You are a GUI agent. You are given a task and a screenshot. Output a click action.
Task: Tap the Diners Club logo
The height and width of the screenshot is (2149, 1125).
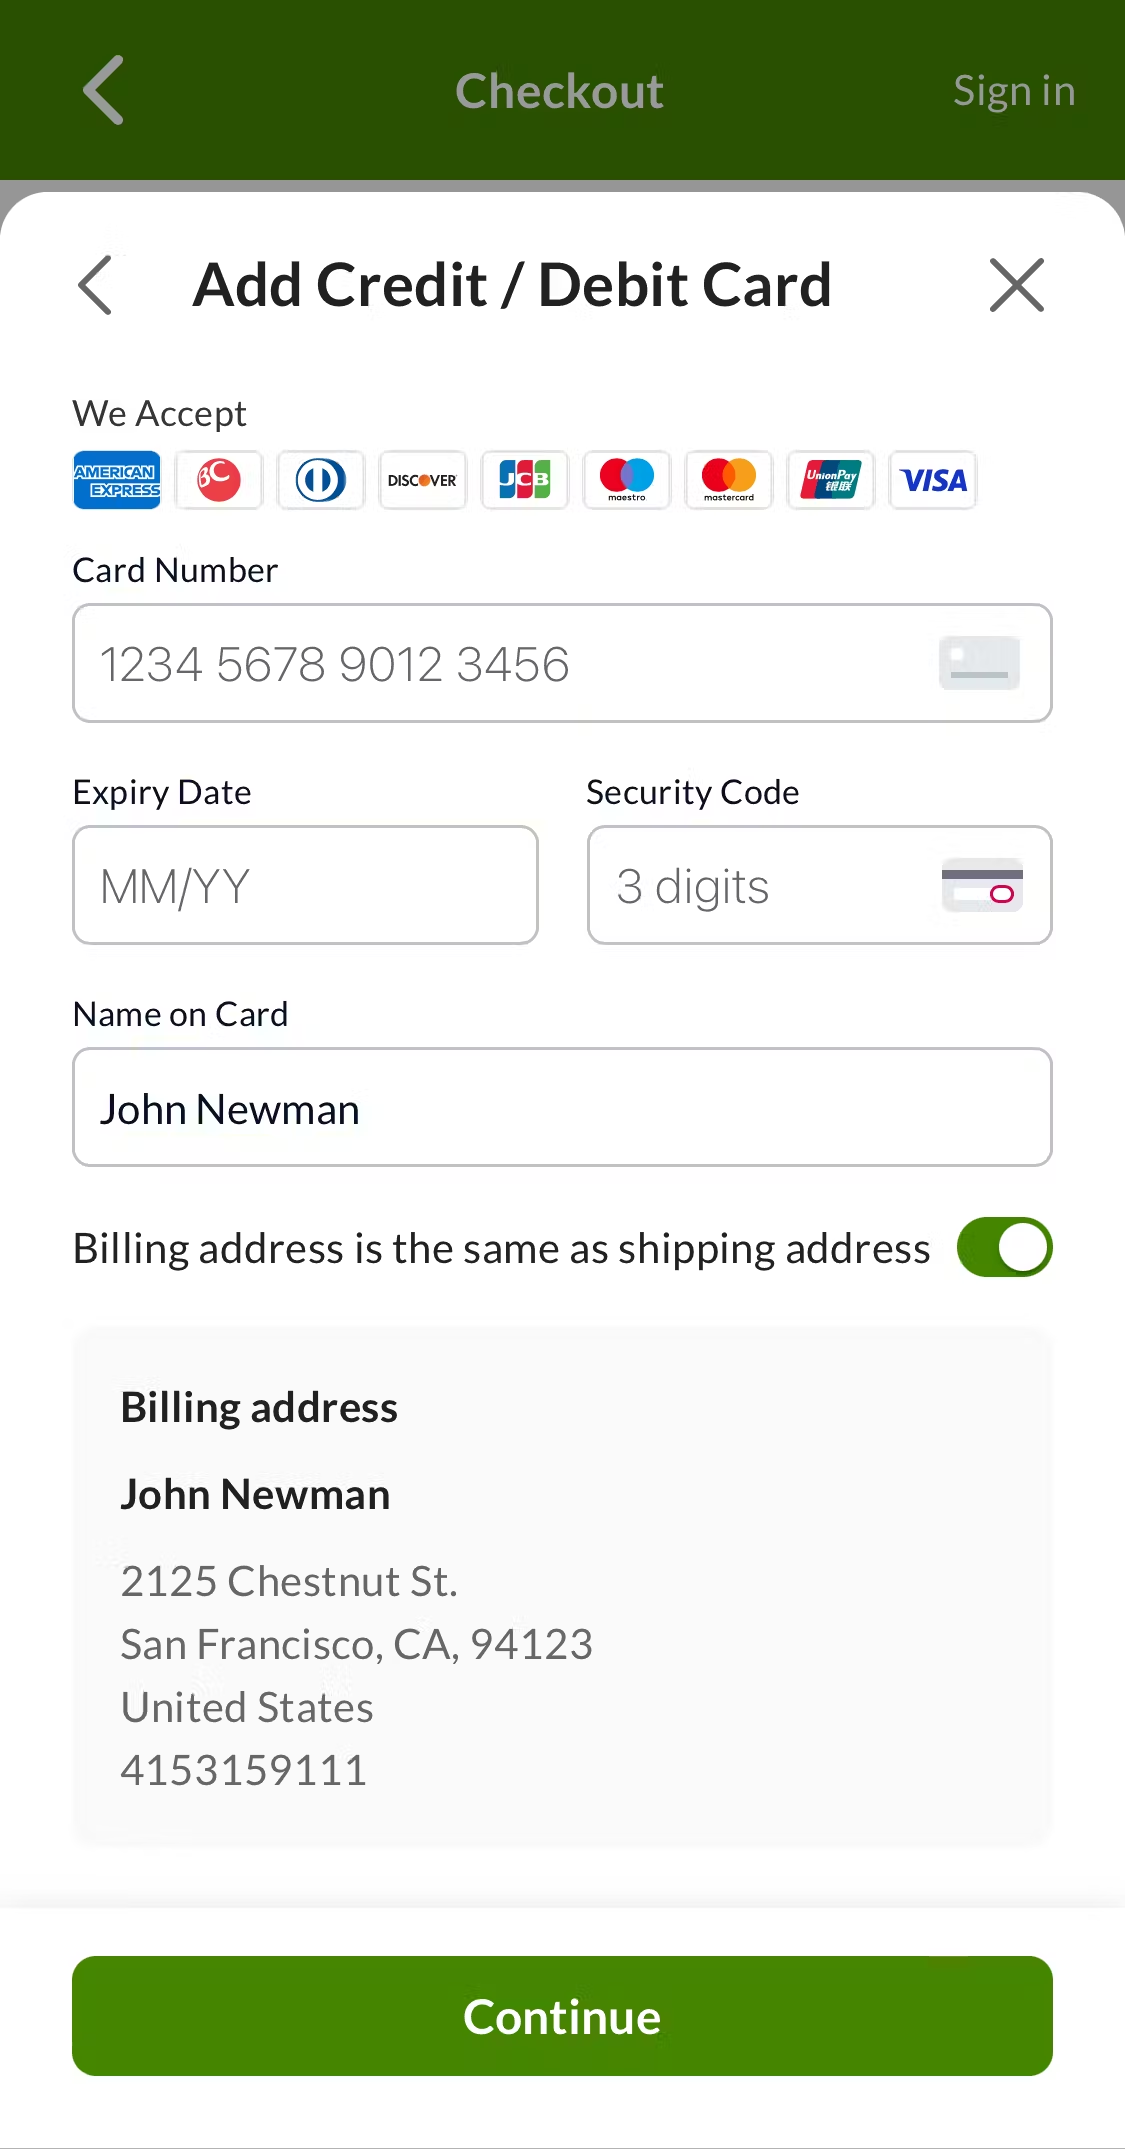321,481
